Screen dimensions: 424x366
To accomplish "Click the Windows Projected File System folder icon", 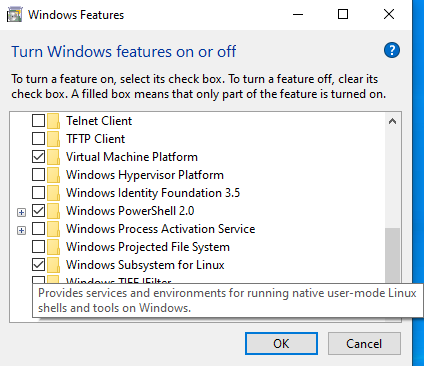I will click(53, 247).
